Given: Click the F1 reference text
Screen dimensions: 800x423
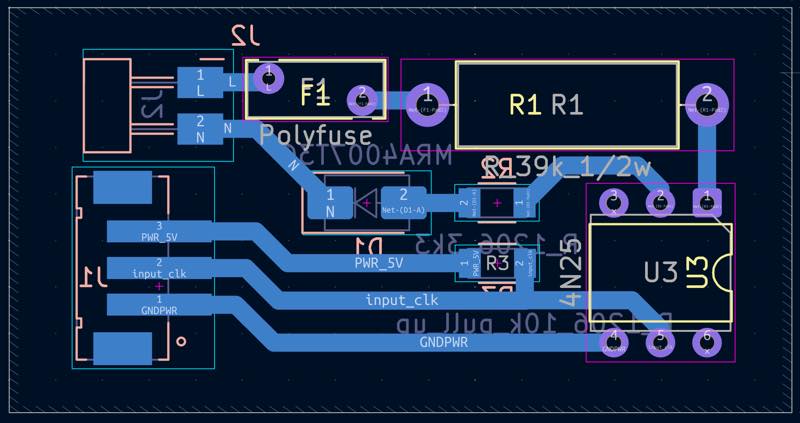Looking at the screenshot, I should 315,93.
